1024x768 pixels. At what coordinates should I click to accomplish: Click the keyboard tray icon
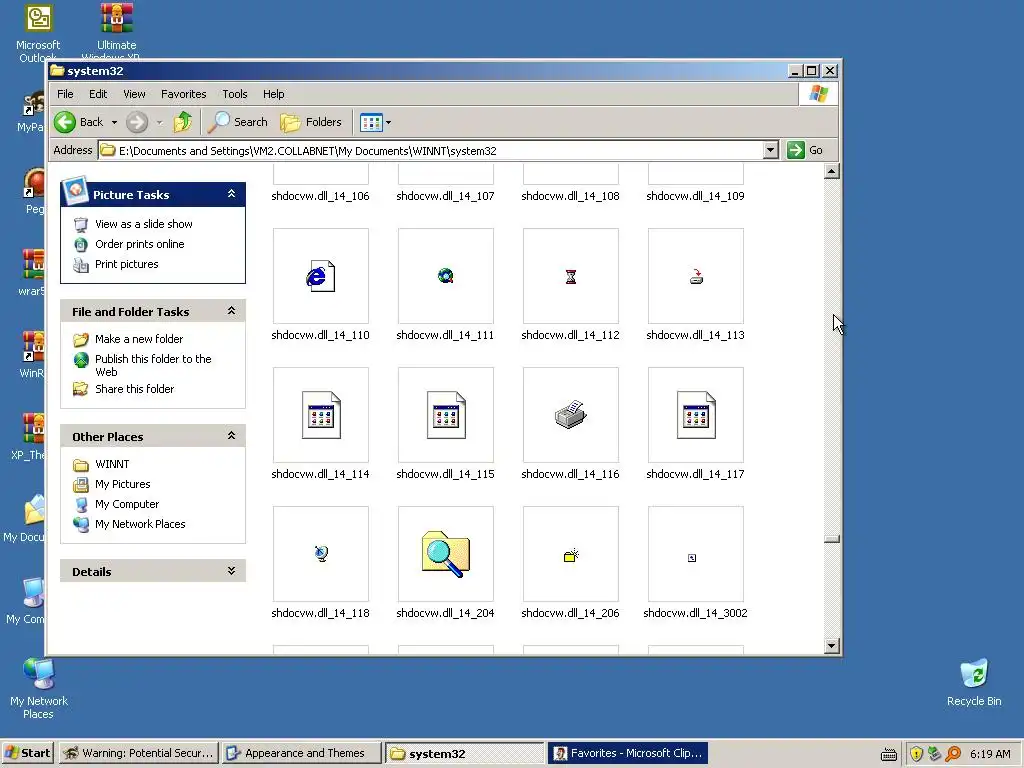(x=889, y=755)
